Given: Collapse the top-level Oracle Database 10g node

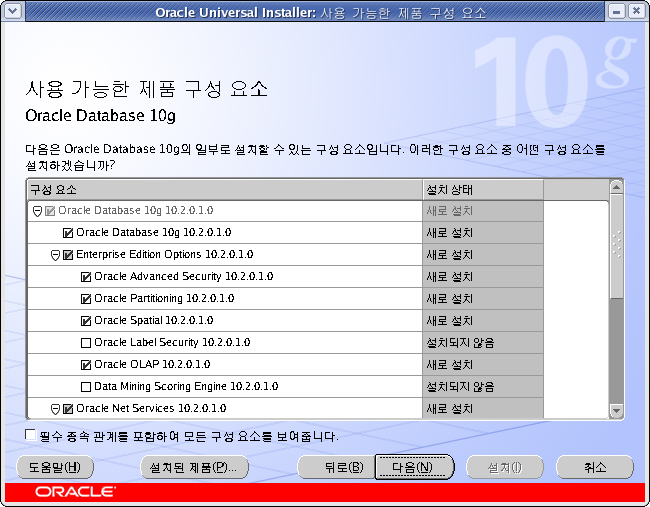Looking at the screenshot, I should 37,212.
